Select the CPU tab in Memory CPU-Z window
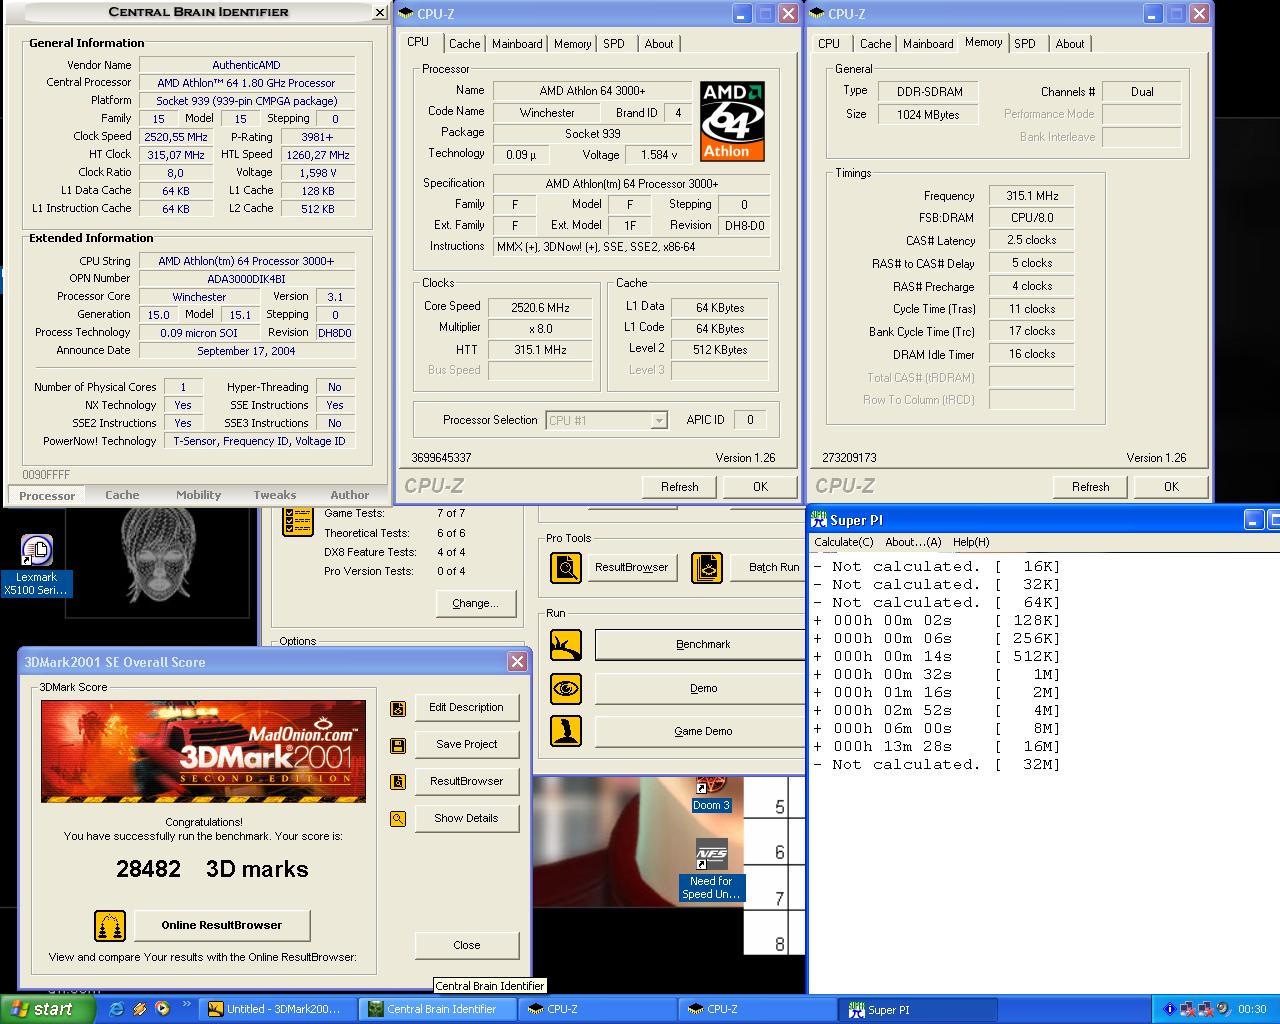The height and width of the screenshot is (1024, 1280). pos(829,44)
